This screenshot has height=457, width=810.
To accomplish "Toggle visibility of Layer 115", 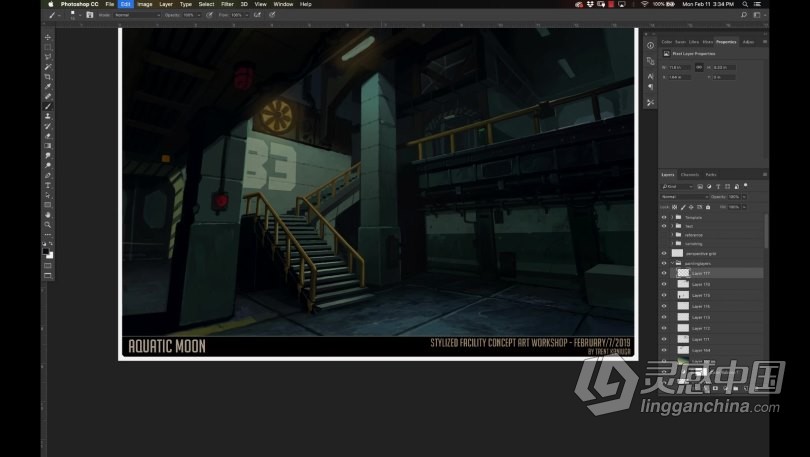I will 664,295.
